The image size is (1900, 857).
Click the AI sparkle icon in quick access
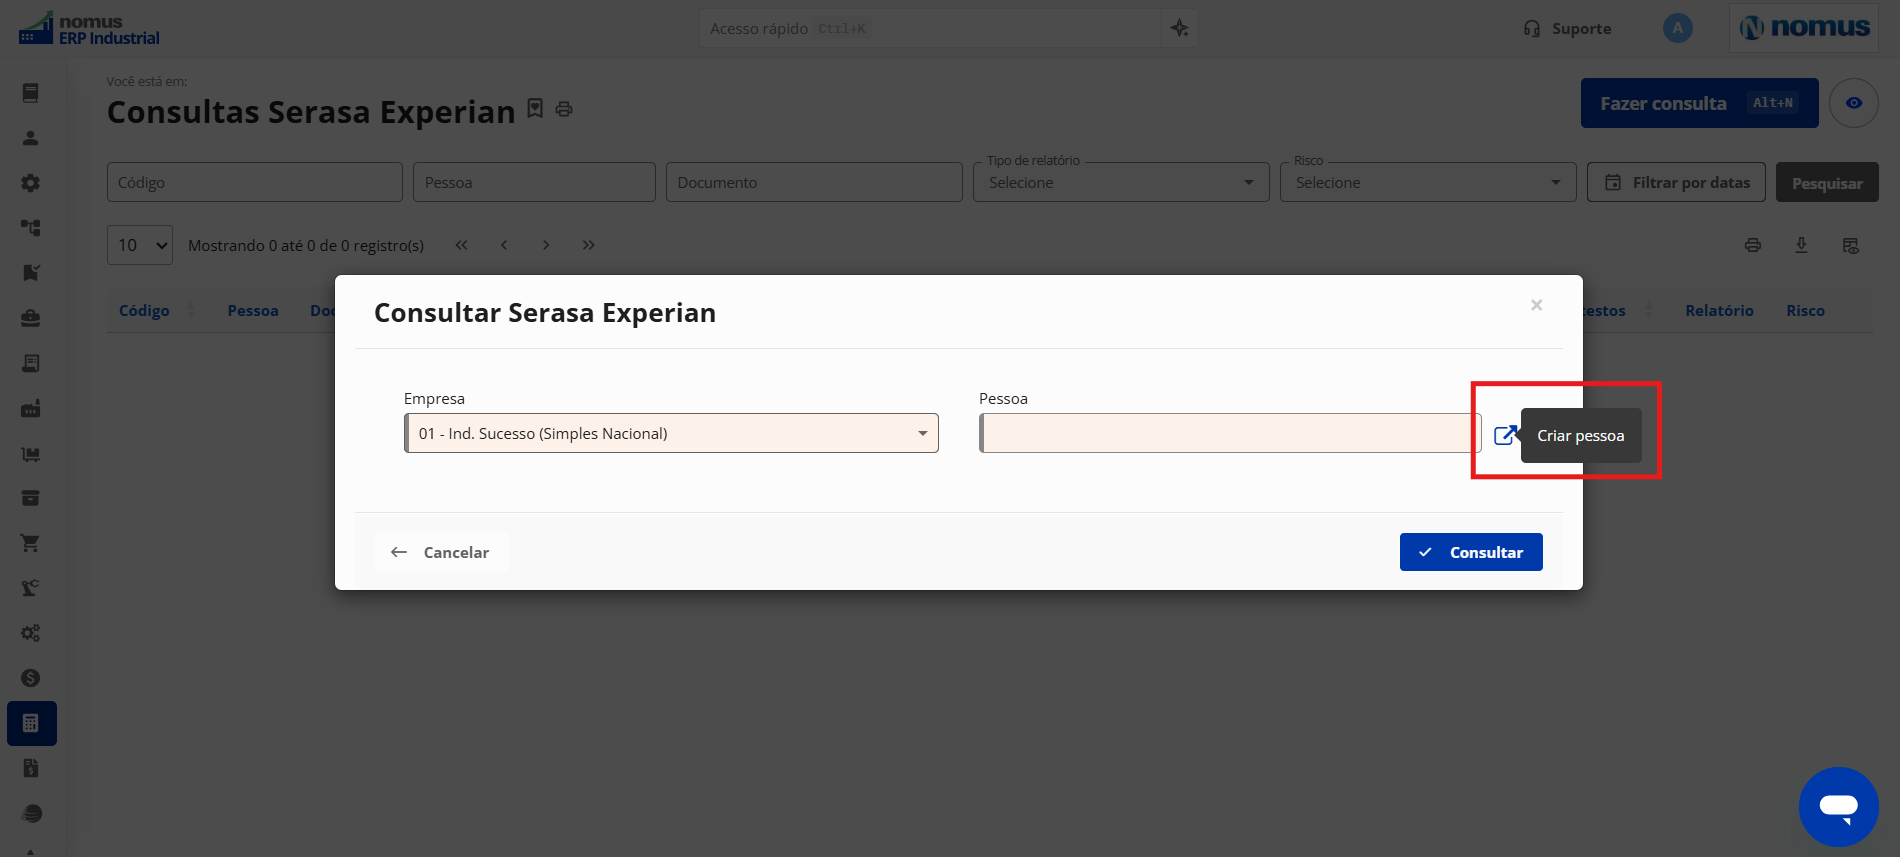[1180, 28]
